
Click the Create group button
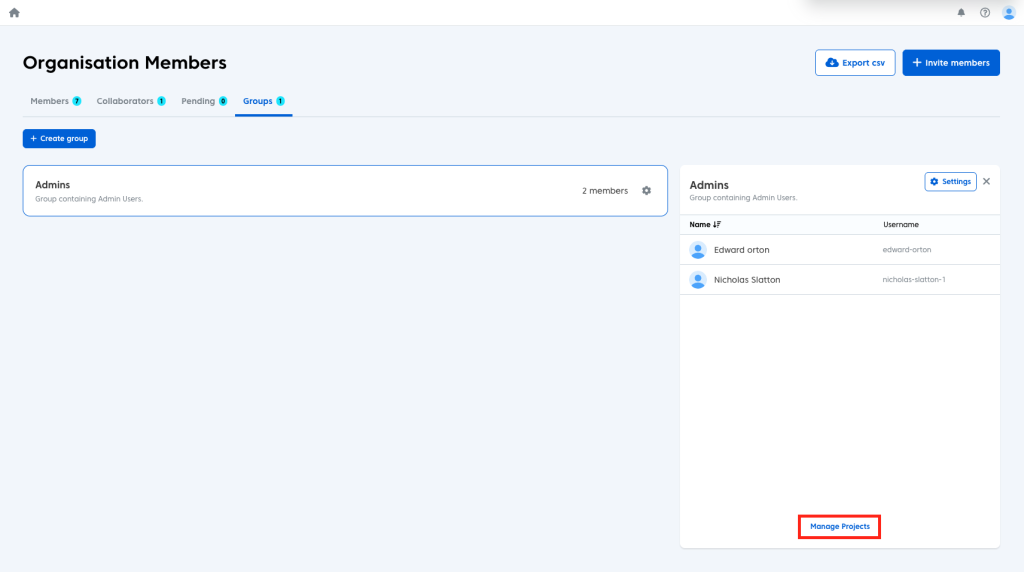pos(59,139)
